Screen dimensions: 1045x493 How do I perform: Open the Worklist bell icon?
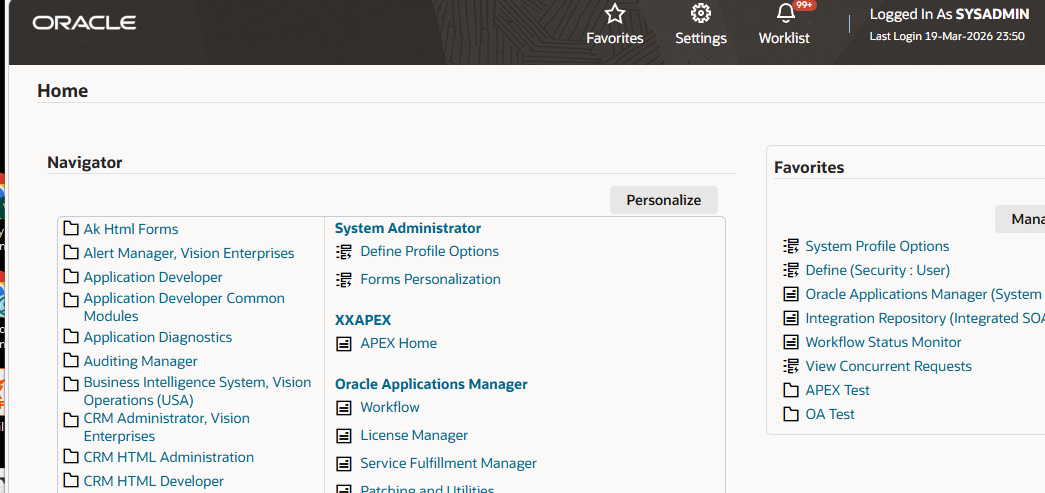tap(786, 13)
